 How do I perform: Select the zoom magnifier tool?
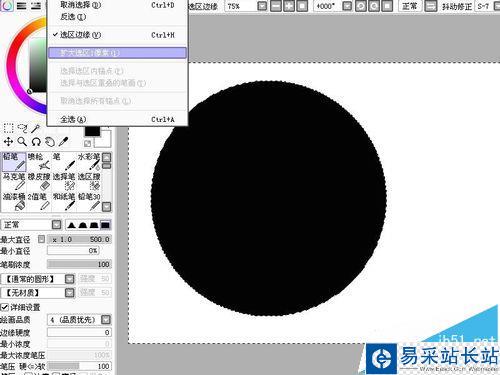point(22,142)
